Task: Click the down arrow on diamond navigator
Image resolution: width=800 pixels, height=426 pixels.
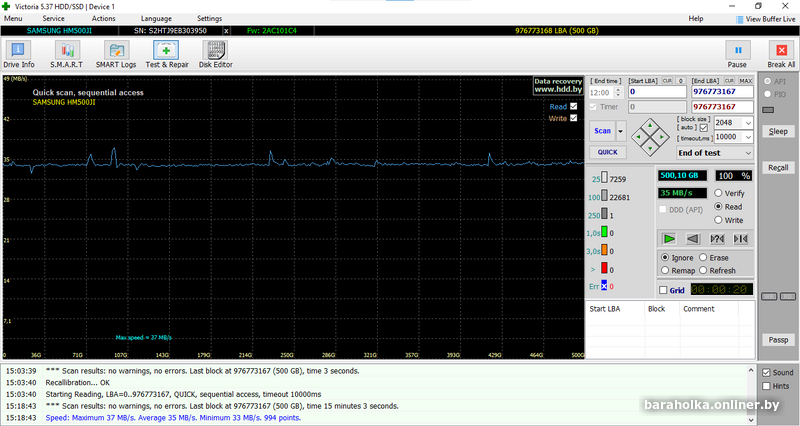Action: pos(650,148)
